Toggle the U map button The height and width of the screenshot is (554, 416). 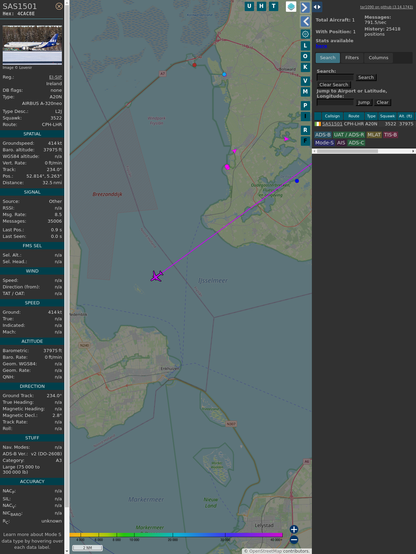coord(249,6)
